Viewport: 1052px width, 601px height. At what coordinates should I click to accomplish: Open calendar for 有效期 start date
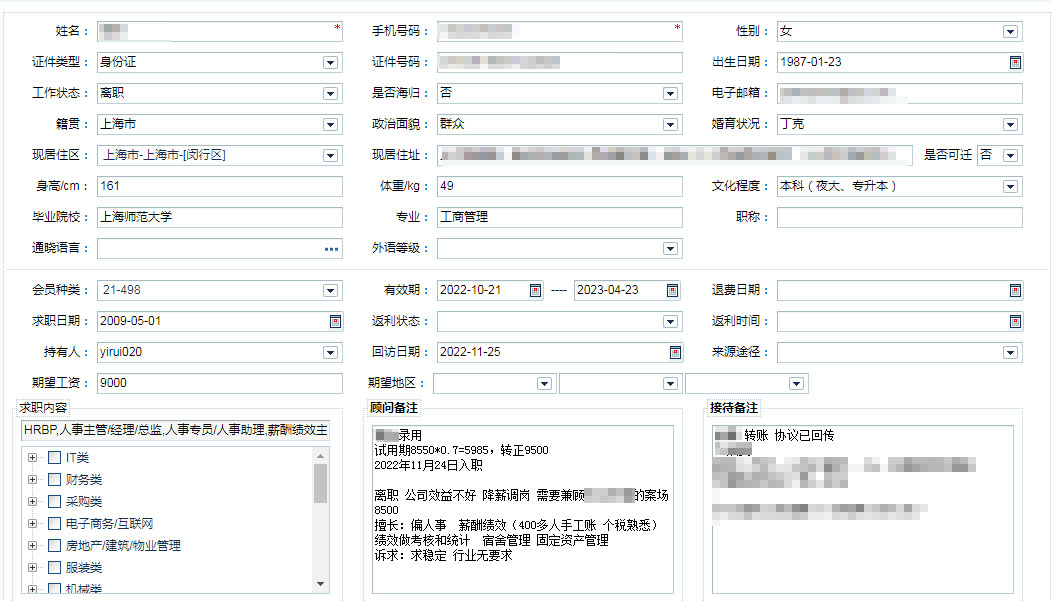[535, 290]
